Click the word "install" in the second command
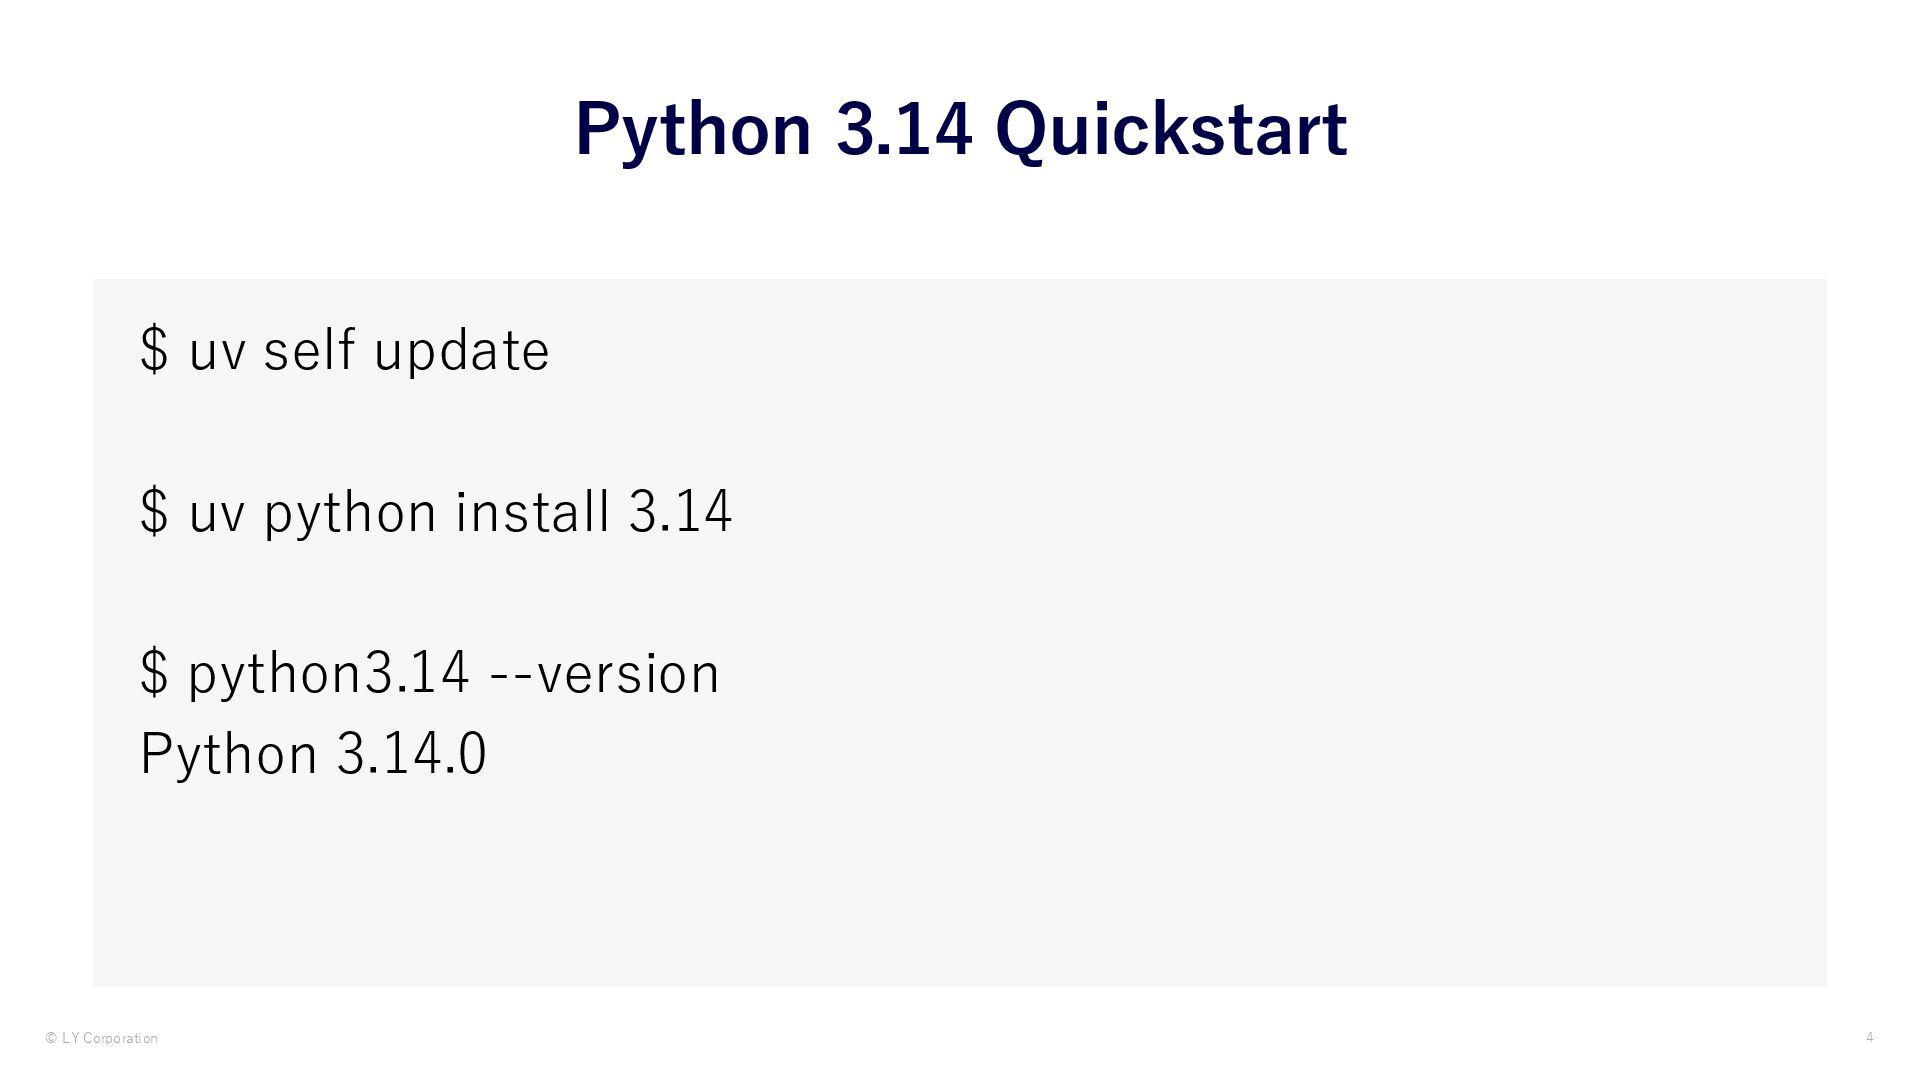This screenshot has height=1080, width=1920. click(532, 511)
